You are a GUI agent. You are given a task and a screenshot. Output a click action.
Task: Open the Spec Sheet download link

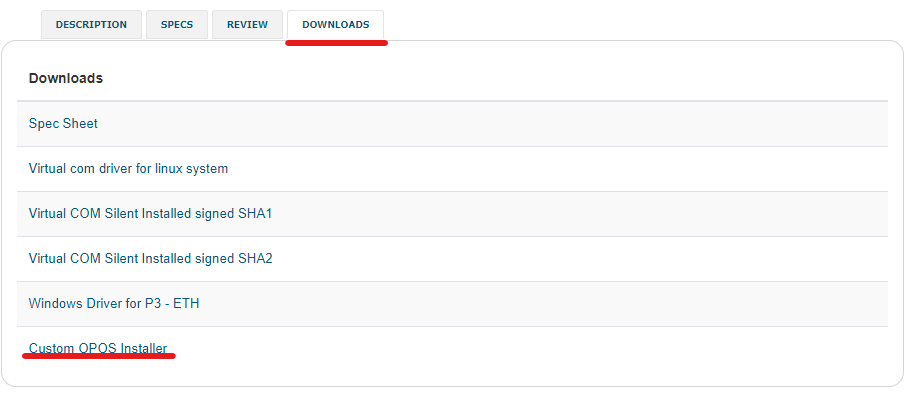tap(63, 123)
